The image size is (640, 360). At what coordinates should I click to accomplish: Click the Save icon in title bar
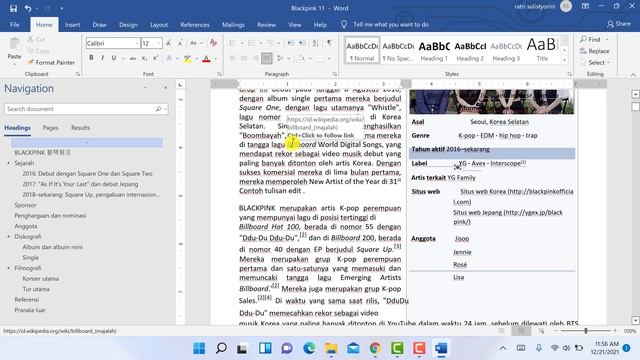[13, 8]
